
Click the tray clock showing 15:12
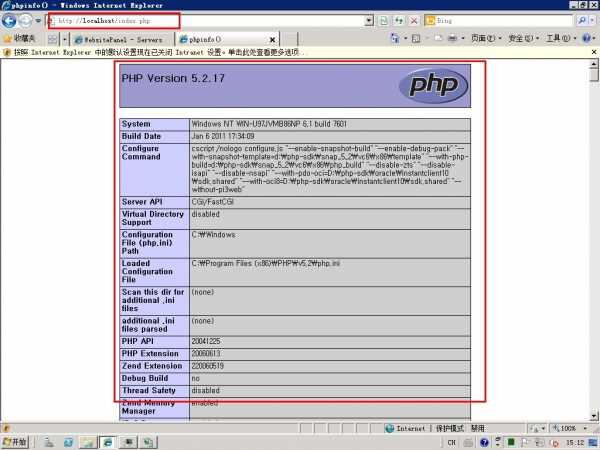[x=575, y=443]
